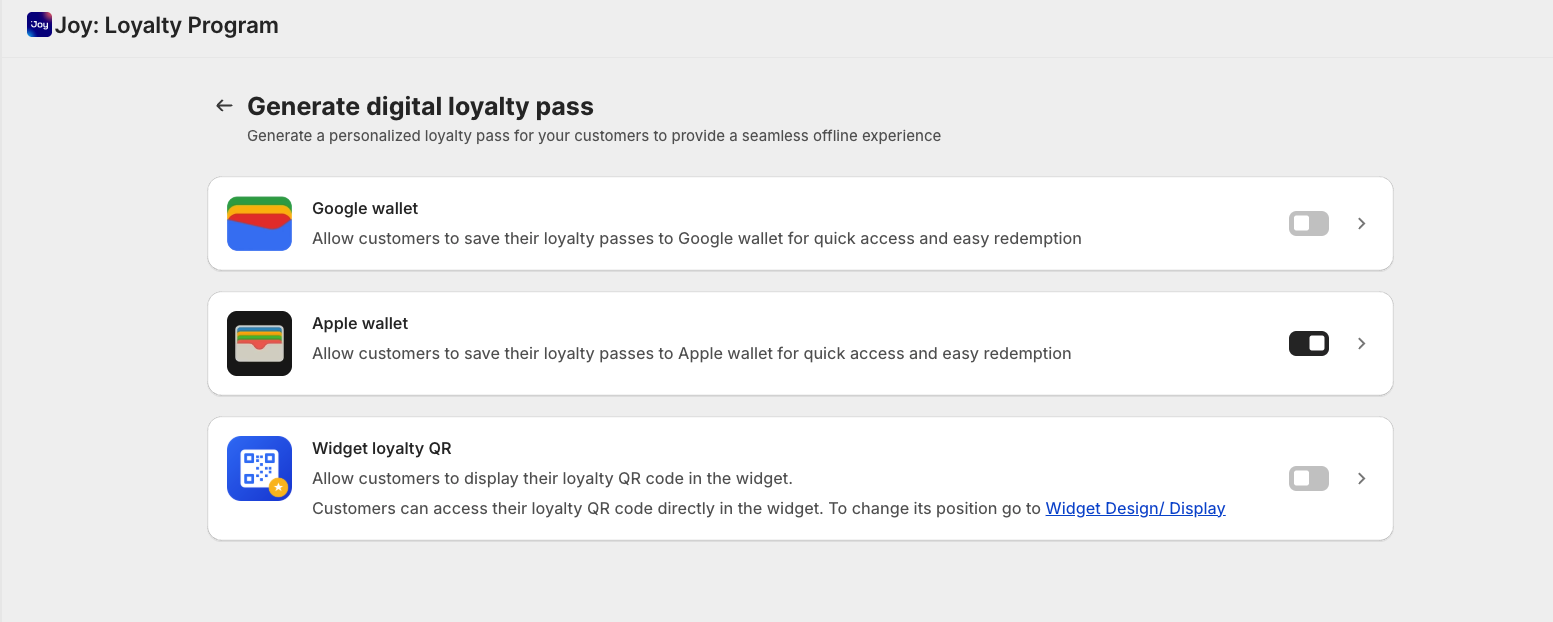Click the "Apple wallet" card title

[x=360, y=324]
